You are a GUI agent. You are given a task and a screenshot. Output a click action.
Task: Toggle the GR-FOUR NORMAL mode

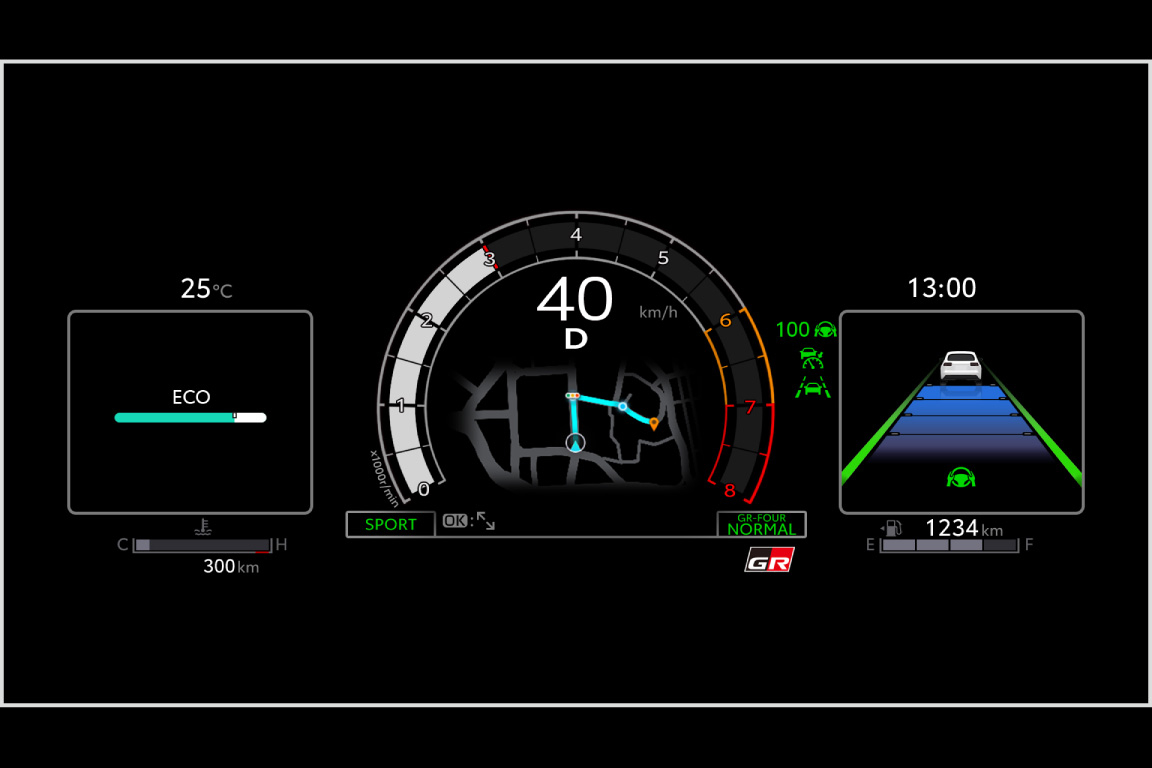762,524
